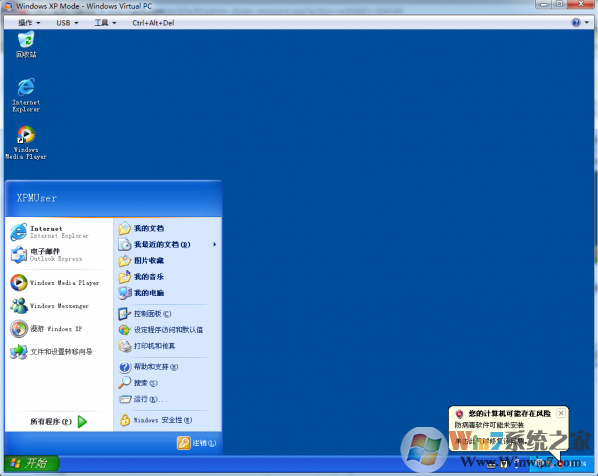The image size is (598, 476).
Task: Click the 开始 Start button
Action: (32, 463)
